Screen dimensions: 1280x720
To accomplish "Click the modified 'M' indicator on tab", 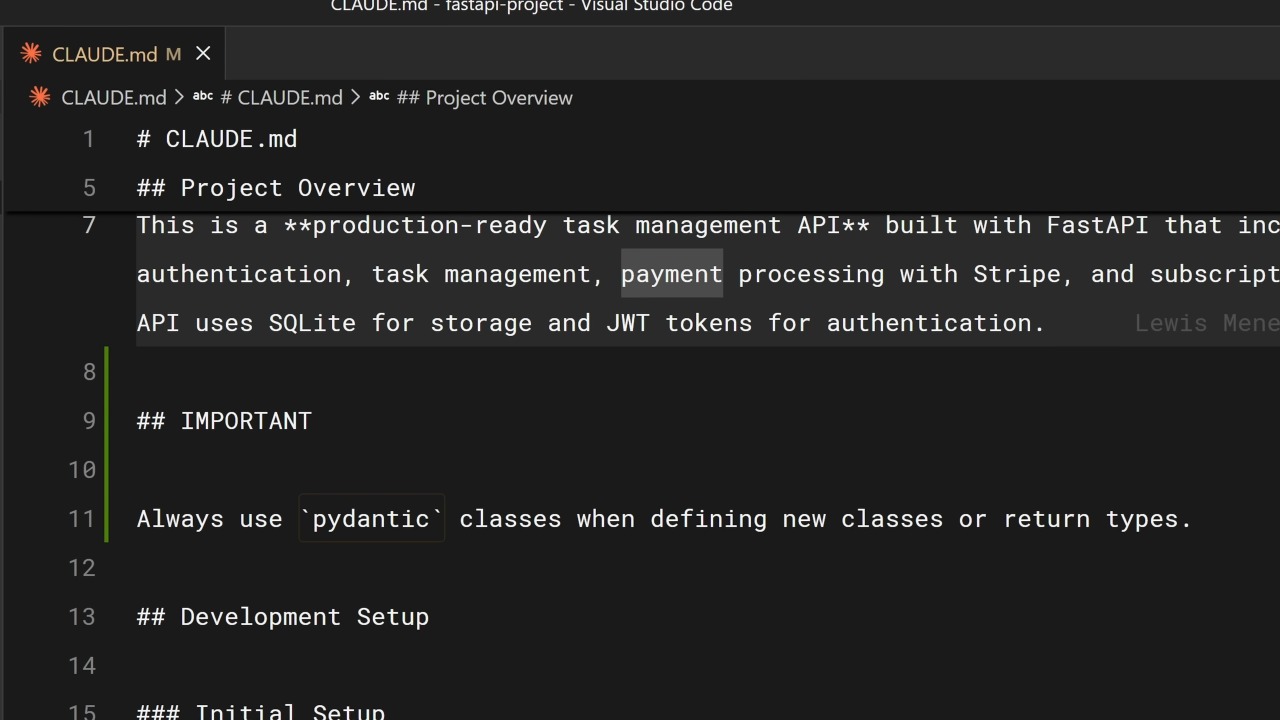I will 173,54.
